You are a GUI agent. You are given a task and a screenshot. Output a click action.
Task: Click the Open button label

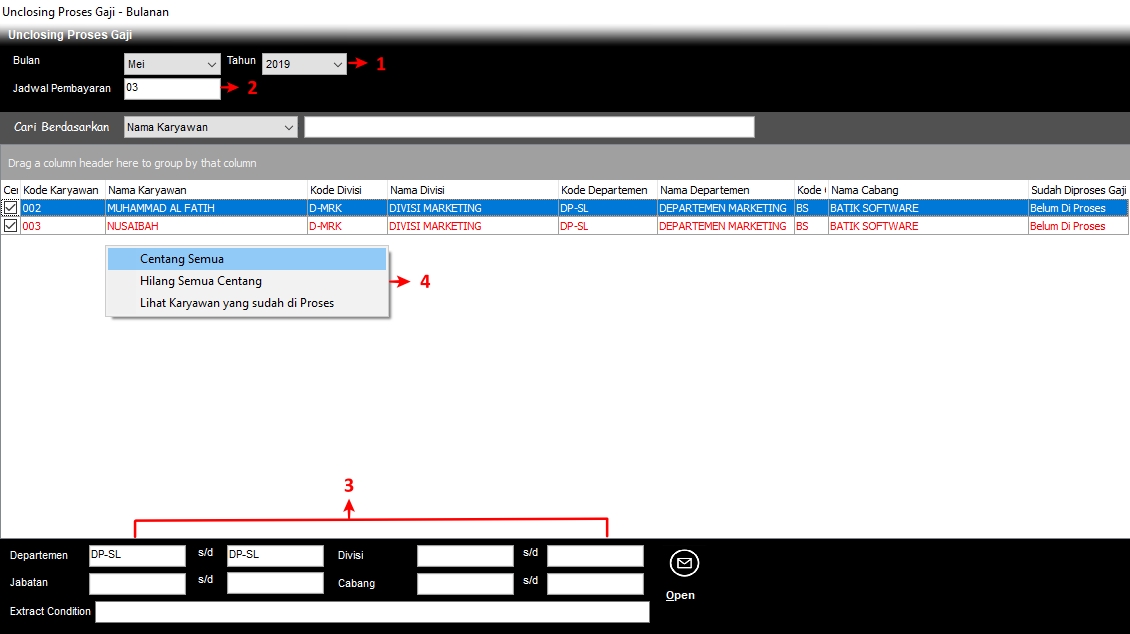tap(680, 595)
